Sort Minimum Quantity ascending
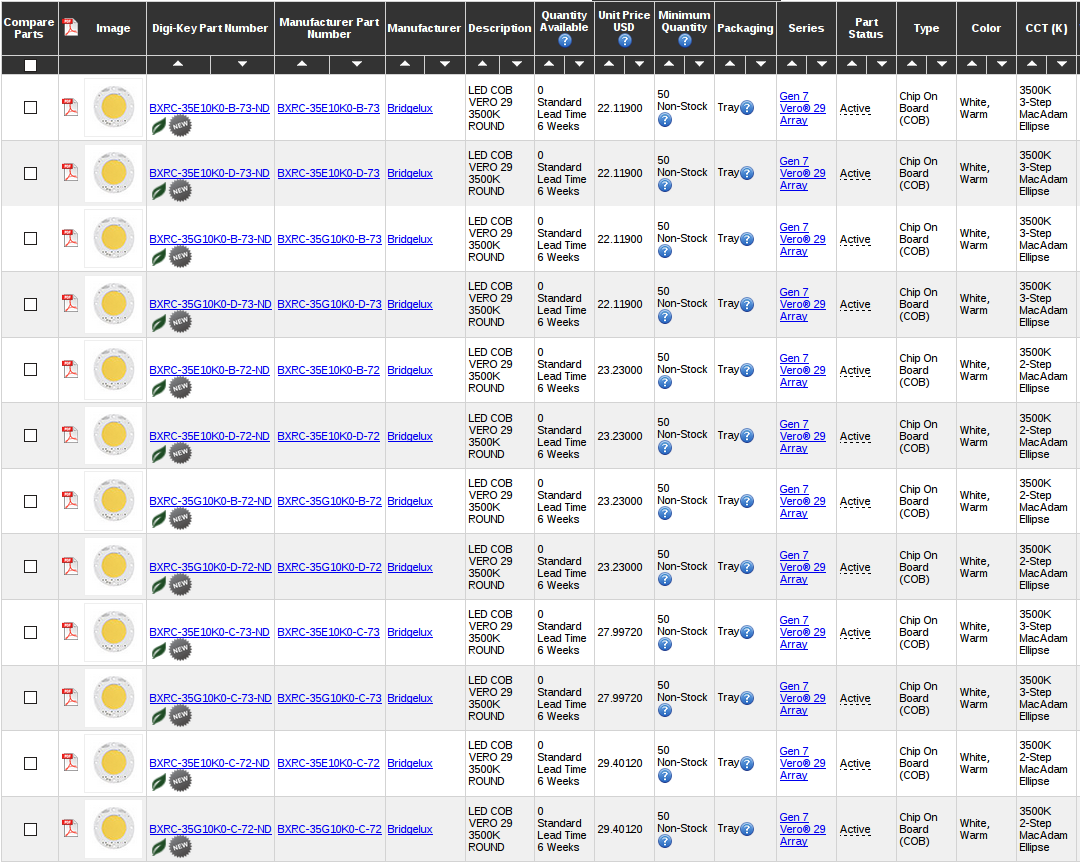Screen dimensions: 1080x864 [x=669, y=64]
